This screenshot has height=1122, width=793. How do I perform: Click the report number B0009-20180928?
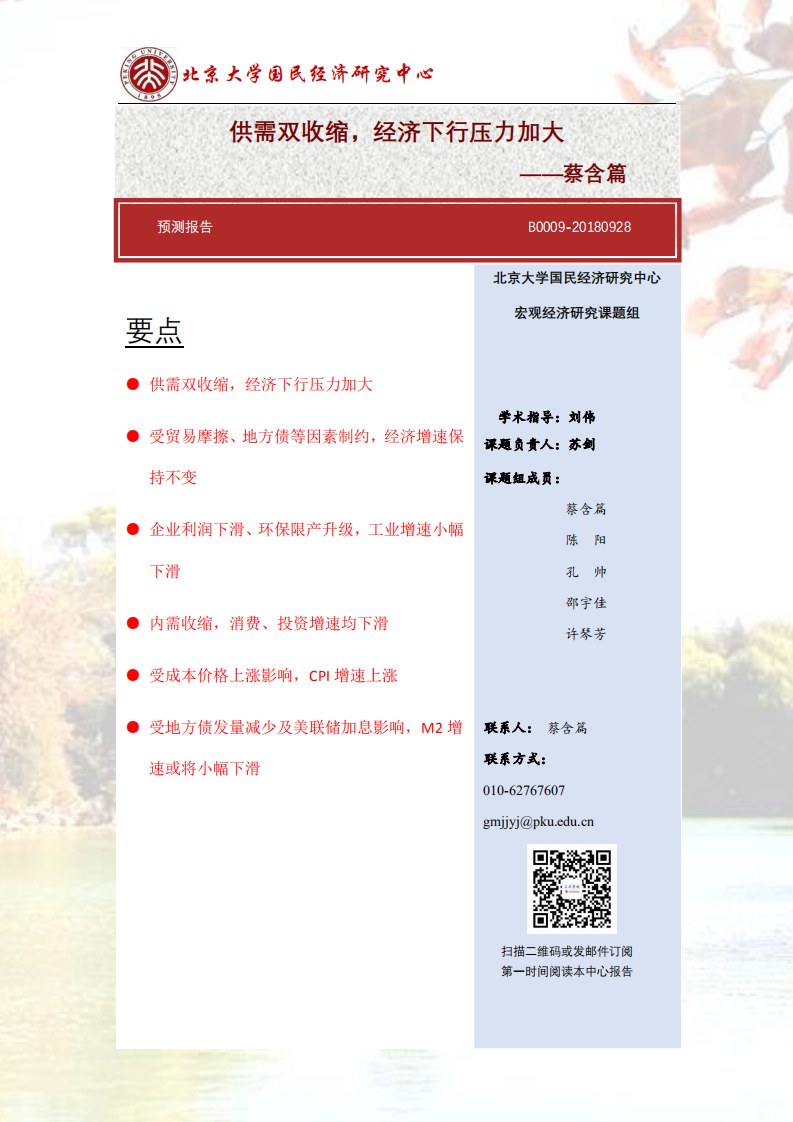click(x=580, y=228)
